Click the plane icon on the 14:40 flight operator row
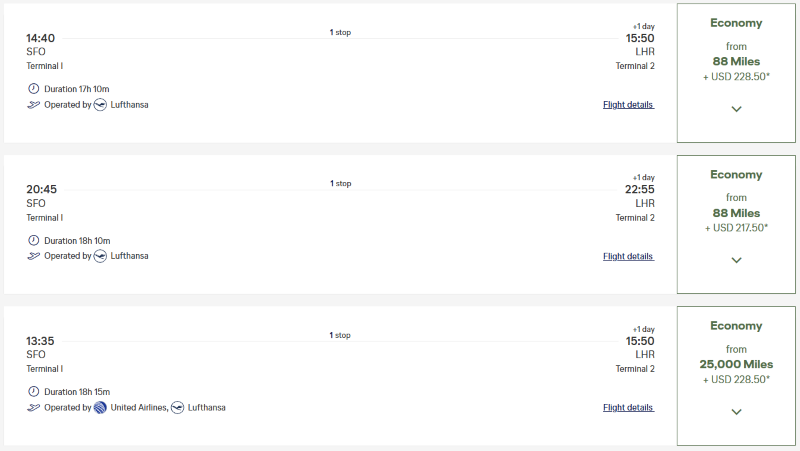Viewport: 800px width, 451px height. tap(34, 104)
